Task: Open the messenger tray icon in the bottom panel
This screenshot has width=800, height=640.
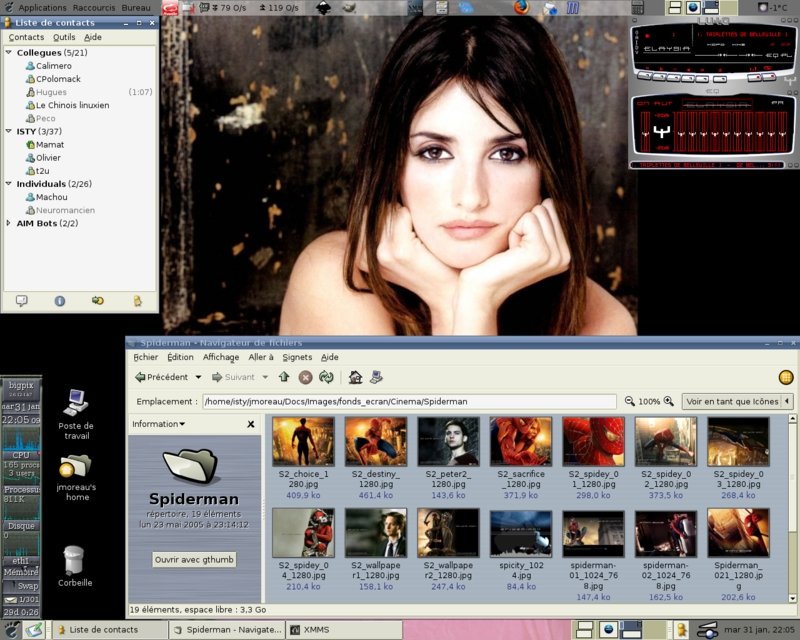Action: click(x=681, y=629)
